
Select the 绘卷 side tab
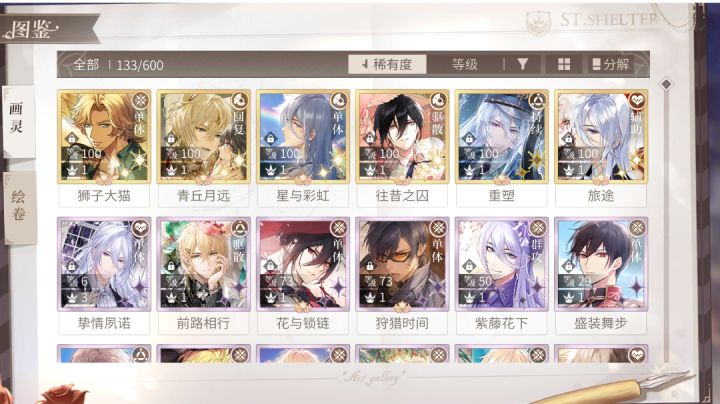pos(19,207)
